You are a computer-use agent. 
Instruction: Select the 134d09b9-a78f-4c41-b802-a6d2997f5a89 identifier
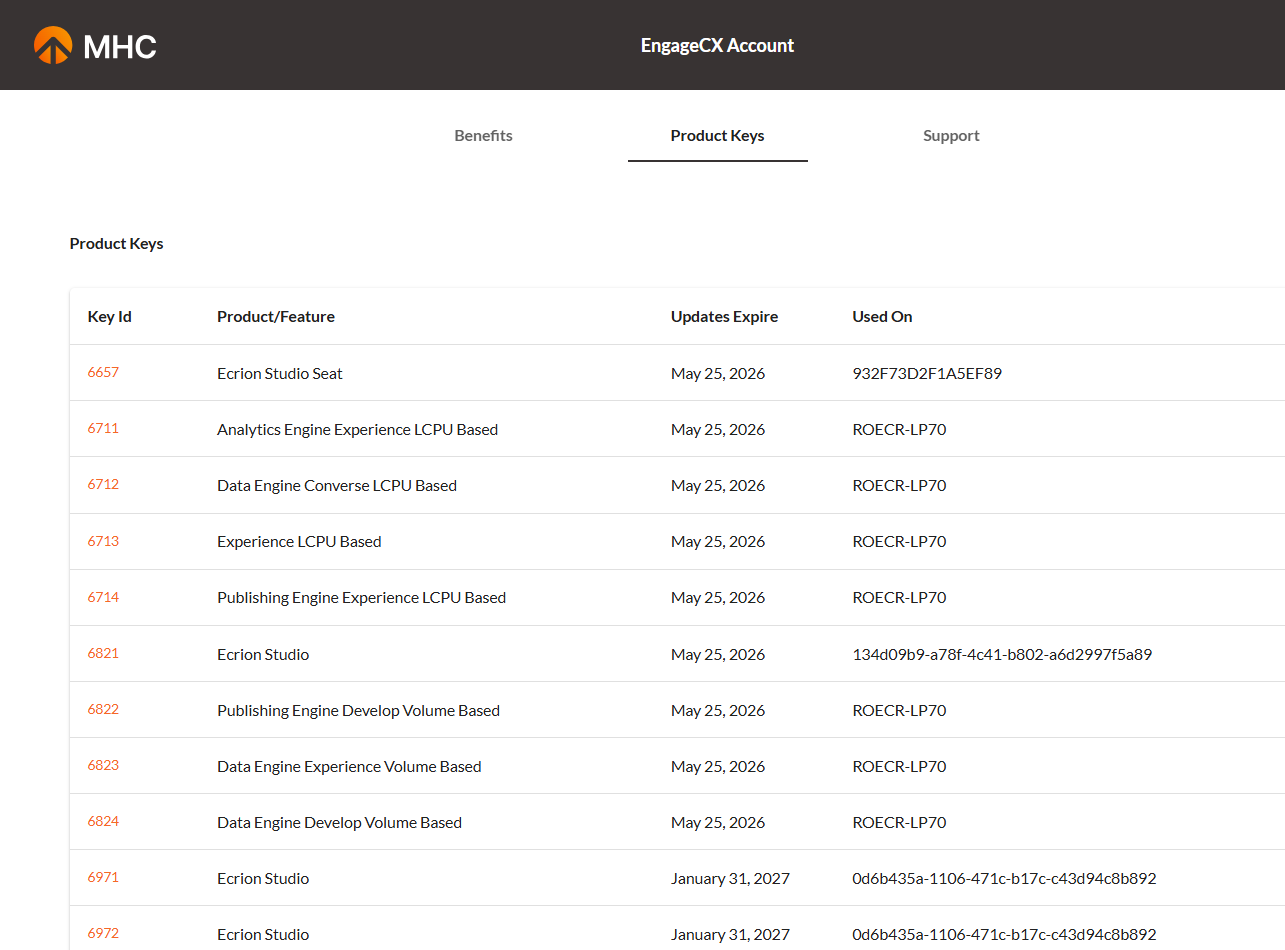click(1002, 654)
